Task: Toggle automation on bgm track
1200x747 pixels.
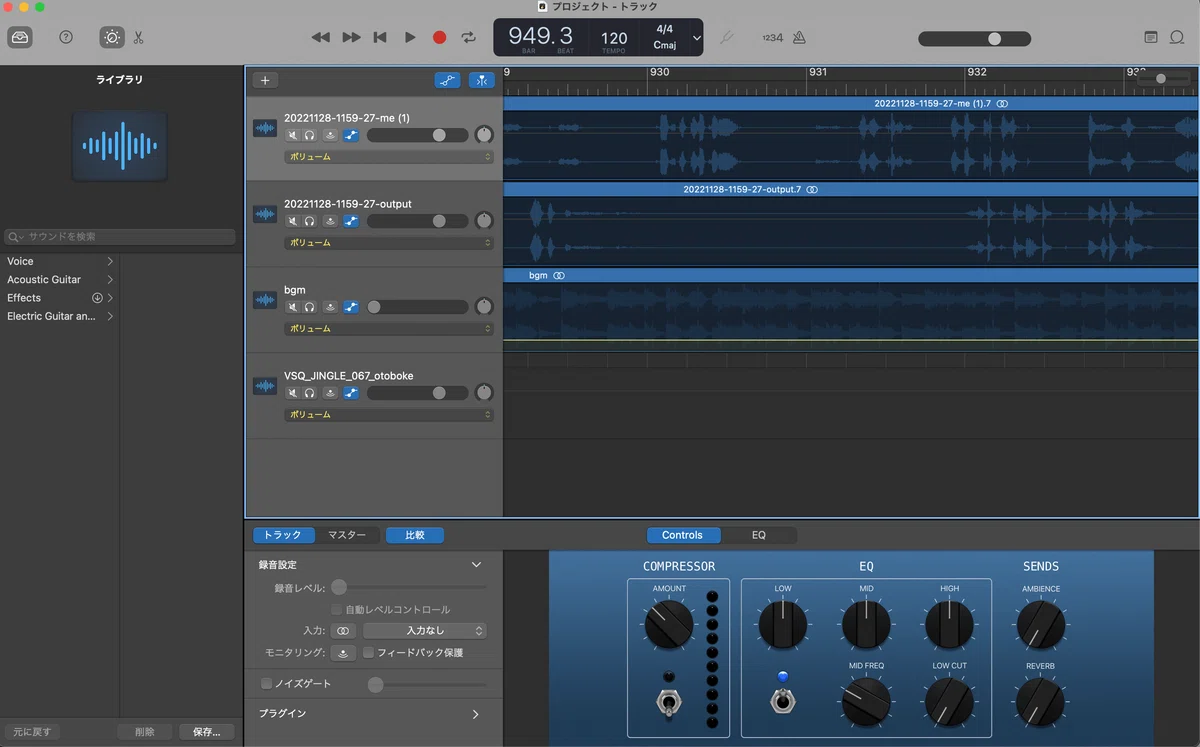Action: coord(350,307)
